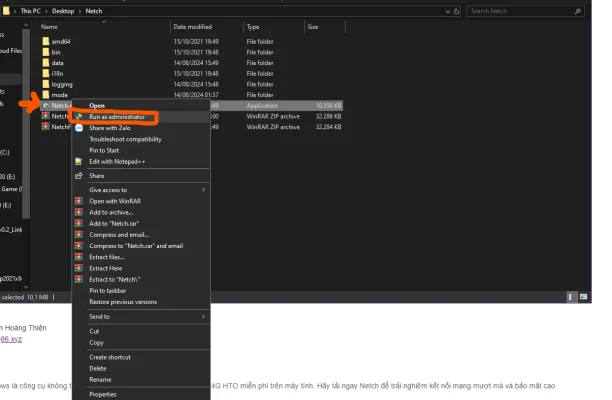Sort by the Type column header

click(253, 27)
